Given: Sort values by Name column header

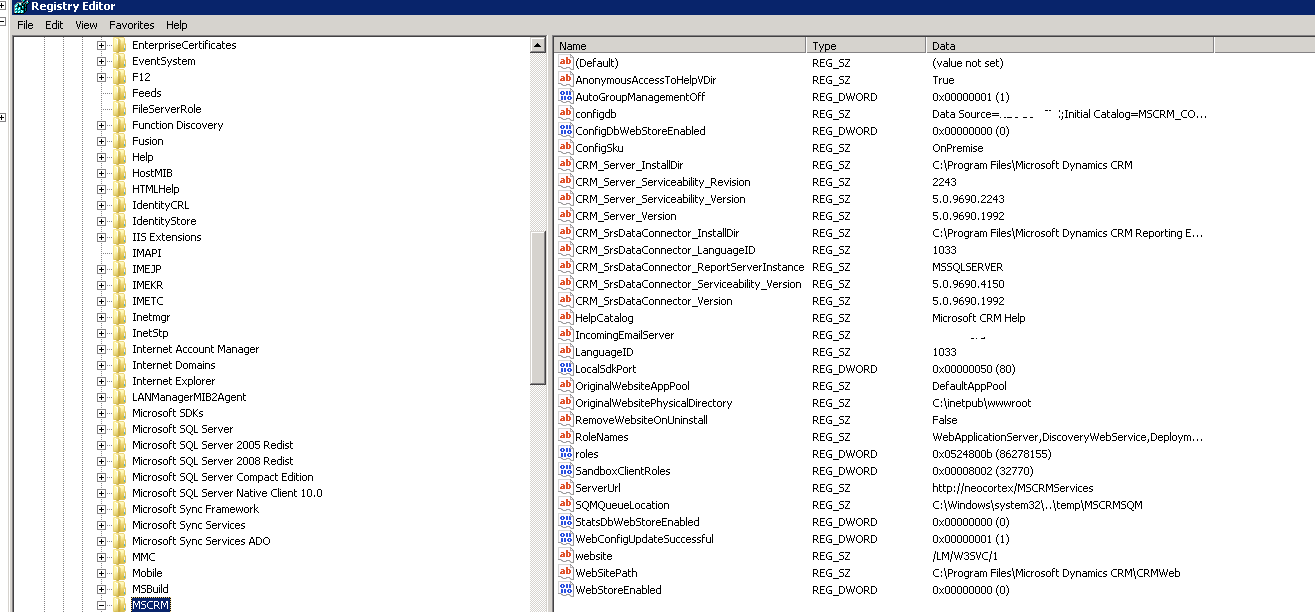Looking at the screenshot, I should [x=680, y=46].
